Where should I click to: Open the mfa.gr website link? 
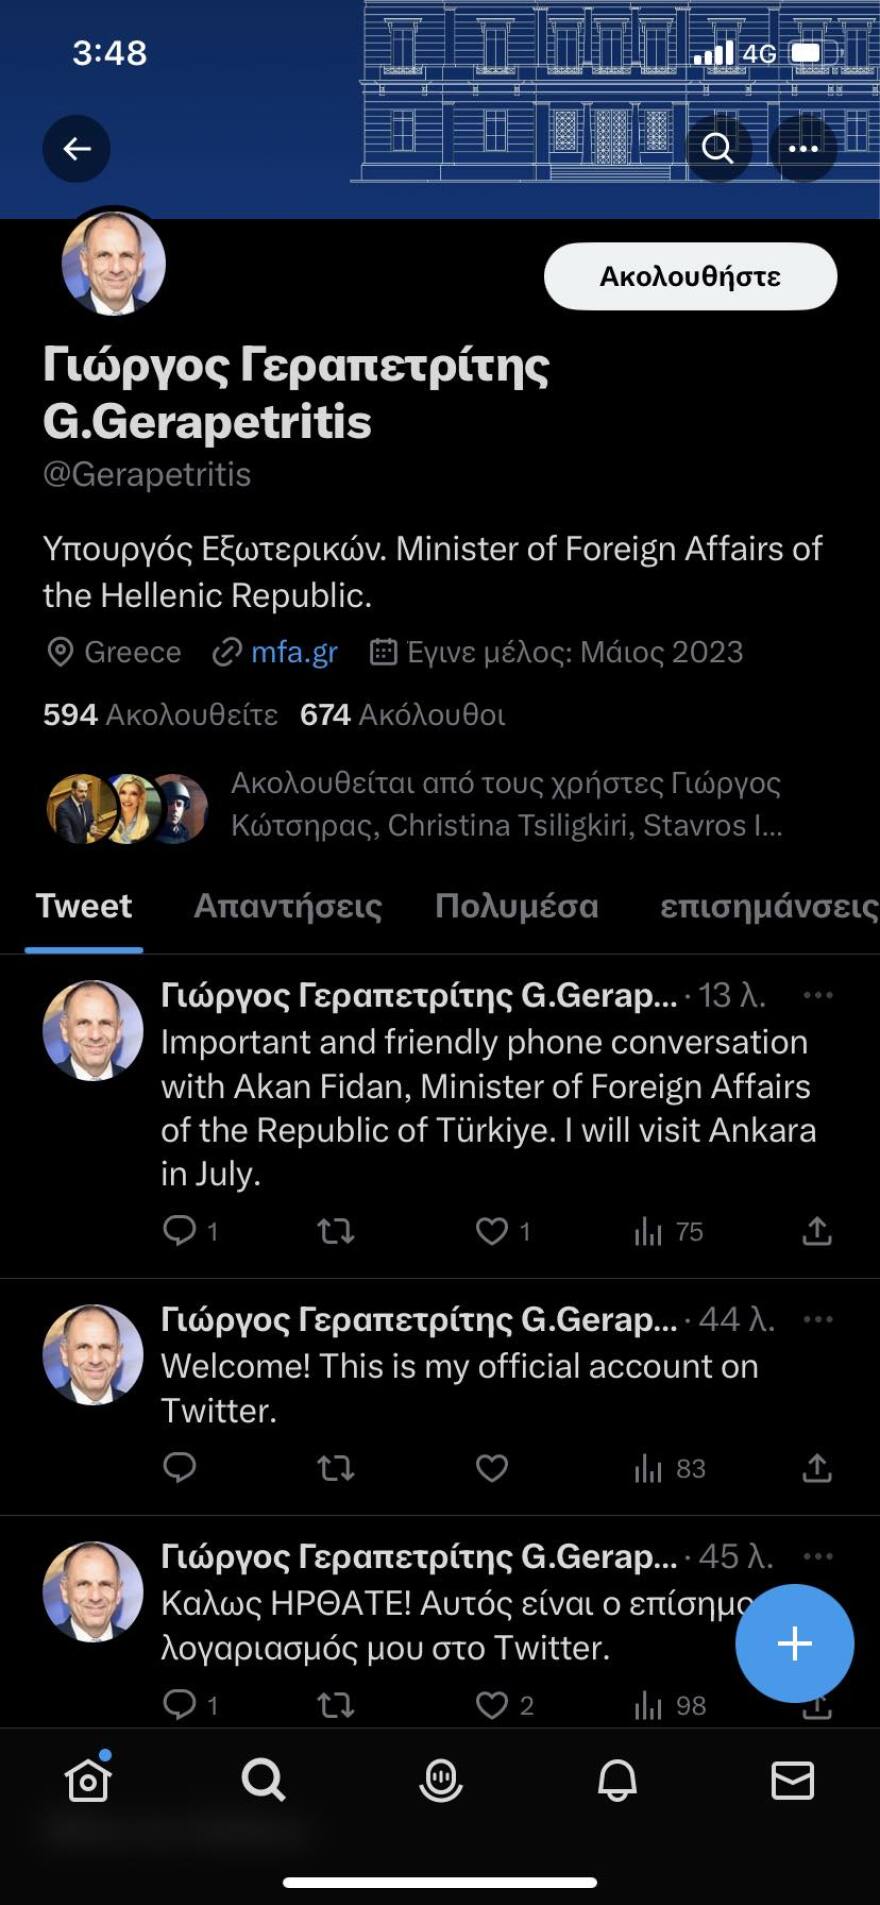293,651
